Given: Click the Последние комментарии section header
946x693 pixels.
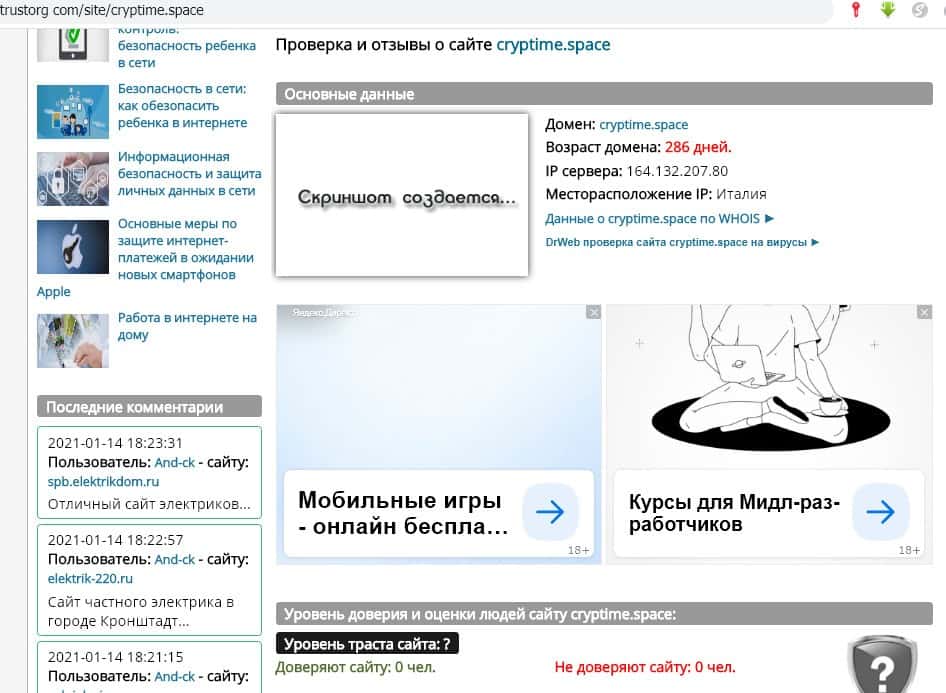Looking at the screenshot, I should tap(149, 407).
